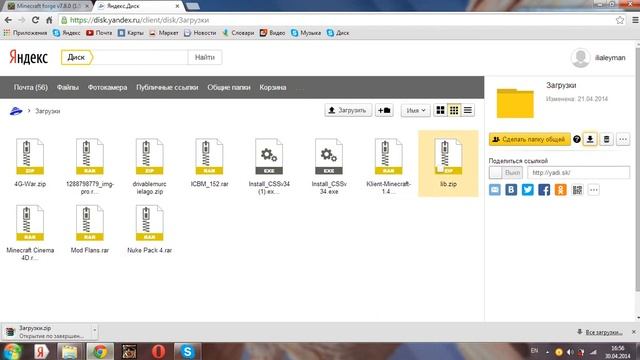Select the Install_CSSv34.exe file
Screen dimensions: 640x360
pos(329,166)
